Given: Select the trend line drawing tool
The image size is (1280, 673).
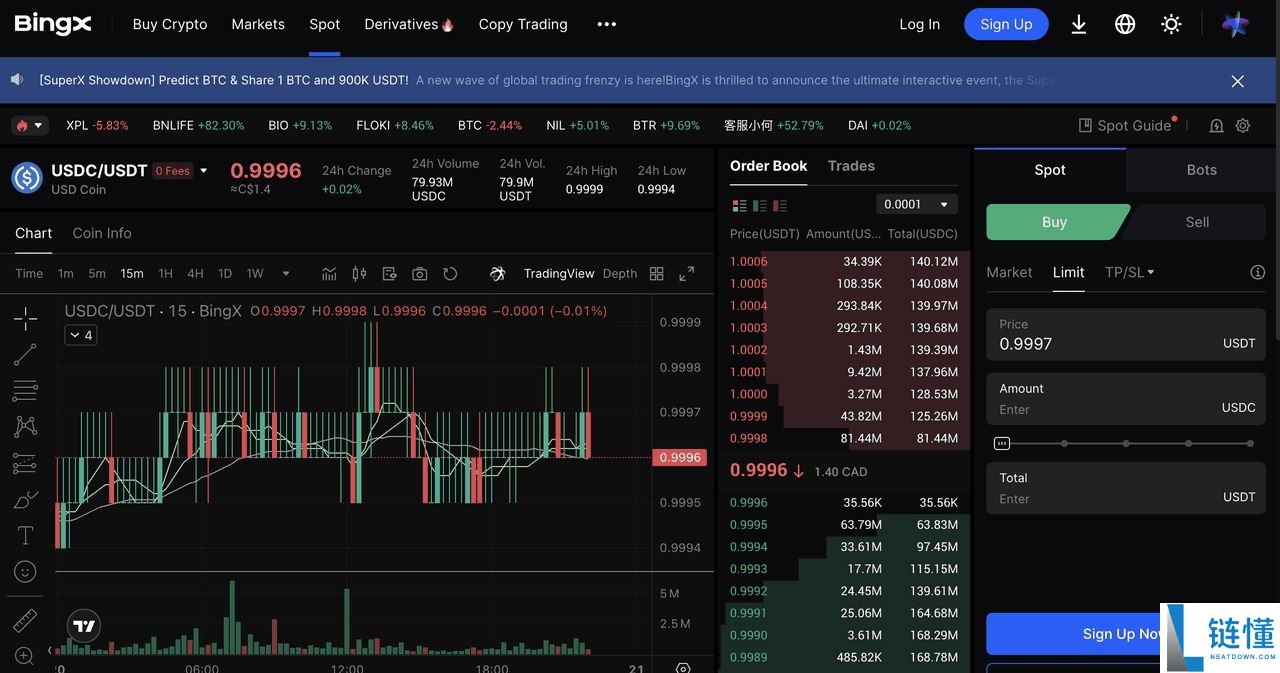Looking at the screenshot, I should click(x=25, y=354).
